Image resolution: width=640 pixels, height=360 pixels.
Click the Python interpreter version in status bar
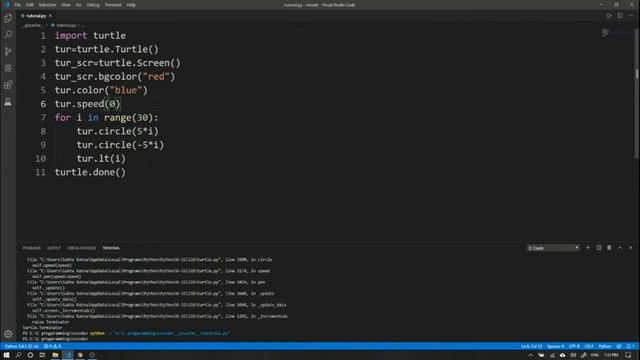coord(22,346)
